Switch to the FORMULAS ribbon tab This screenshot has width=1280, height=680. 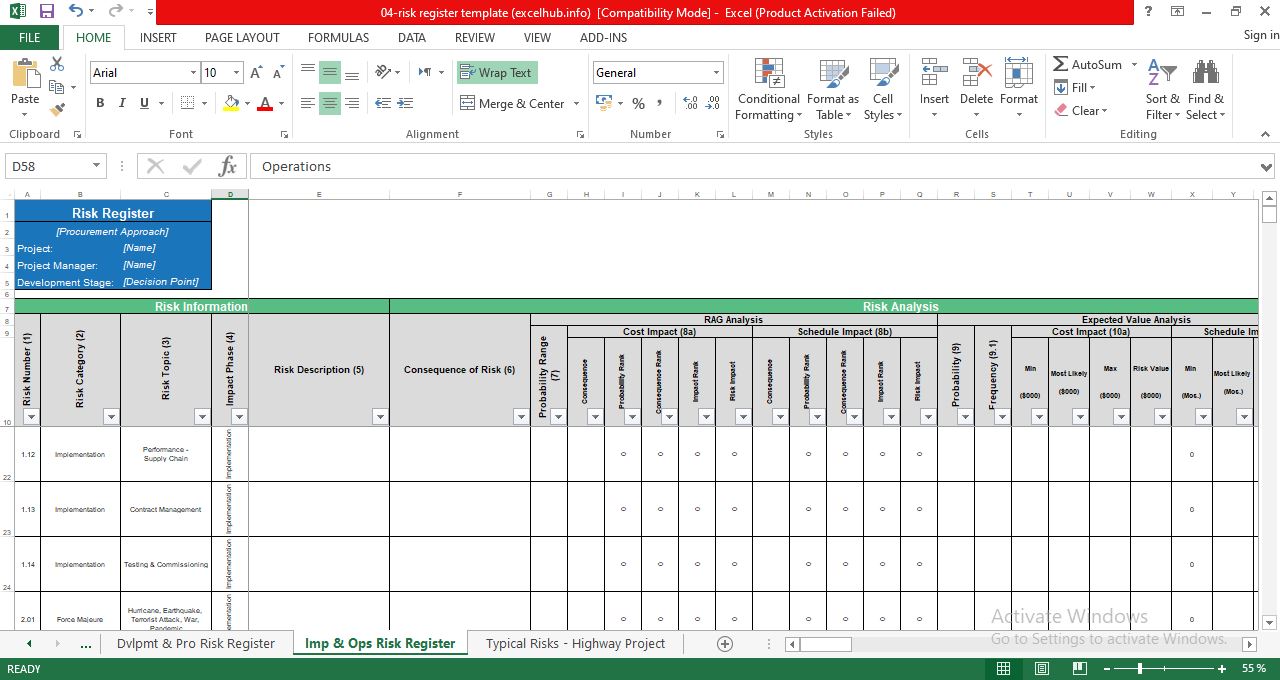(338, 38)
